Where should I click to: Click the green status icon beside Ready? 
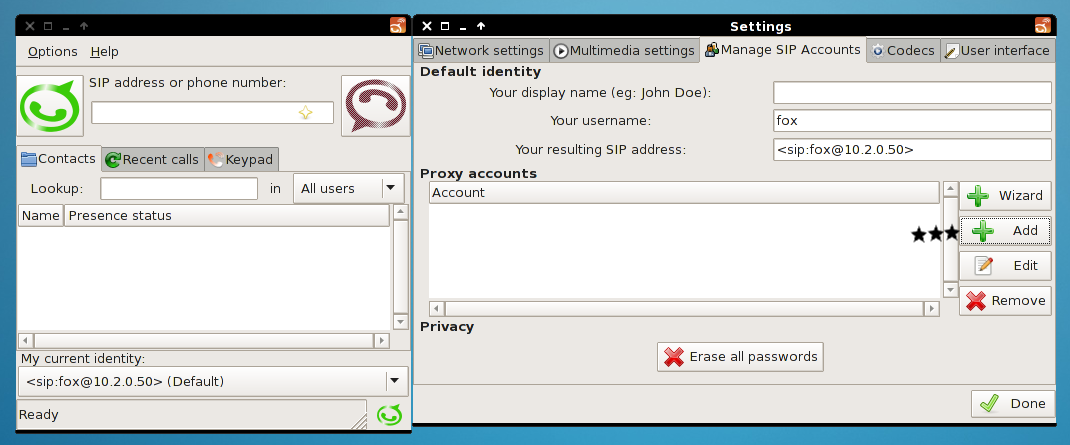coord(389,414)
